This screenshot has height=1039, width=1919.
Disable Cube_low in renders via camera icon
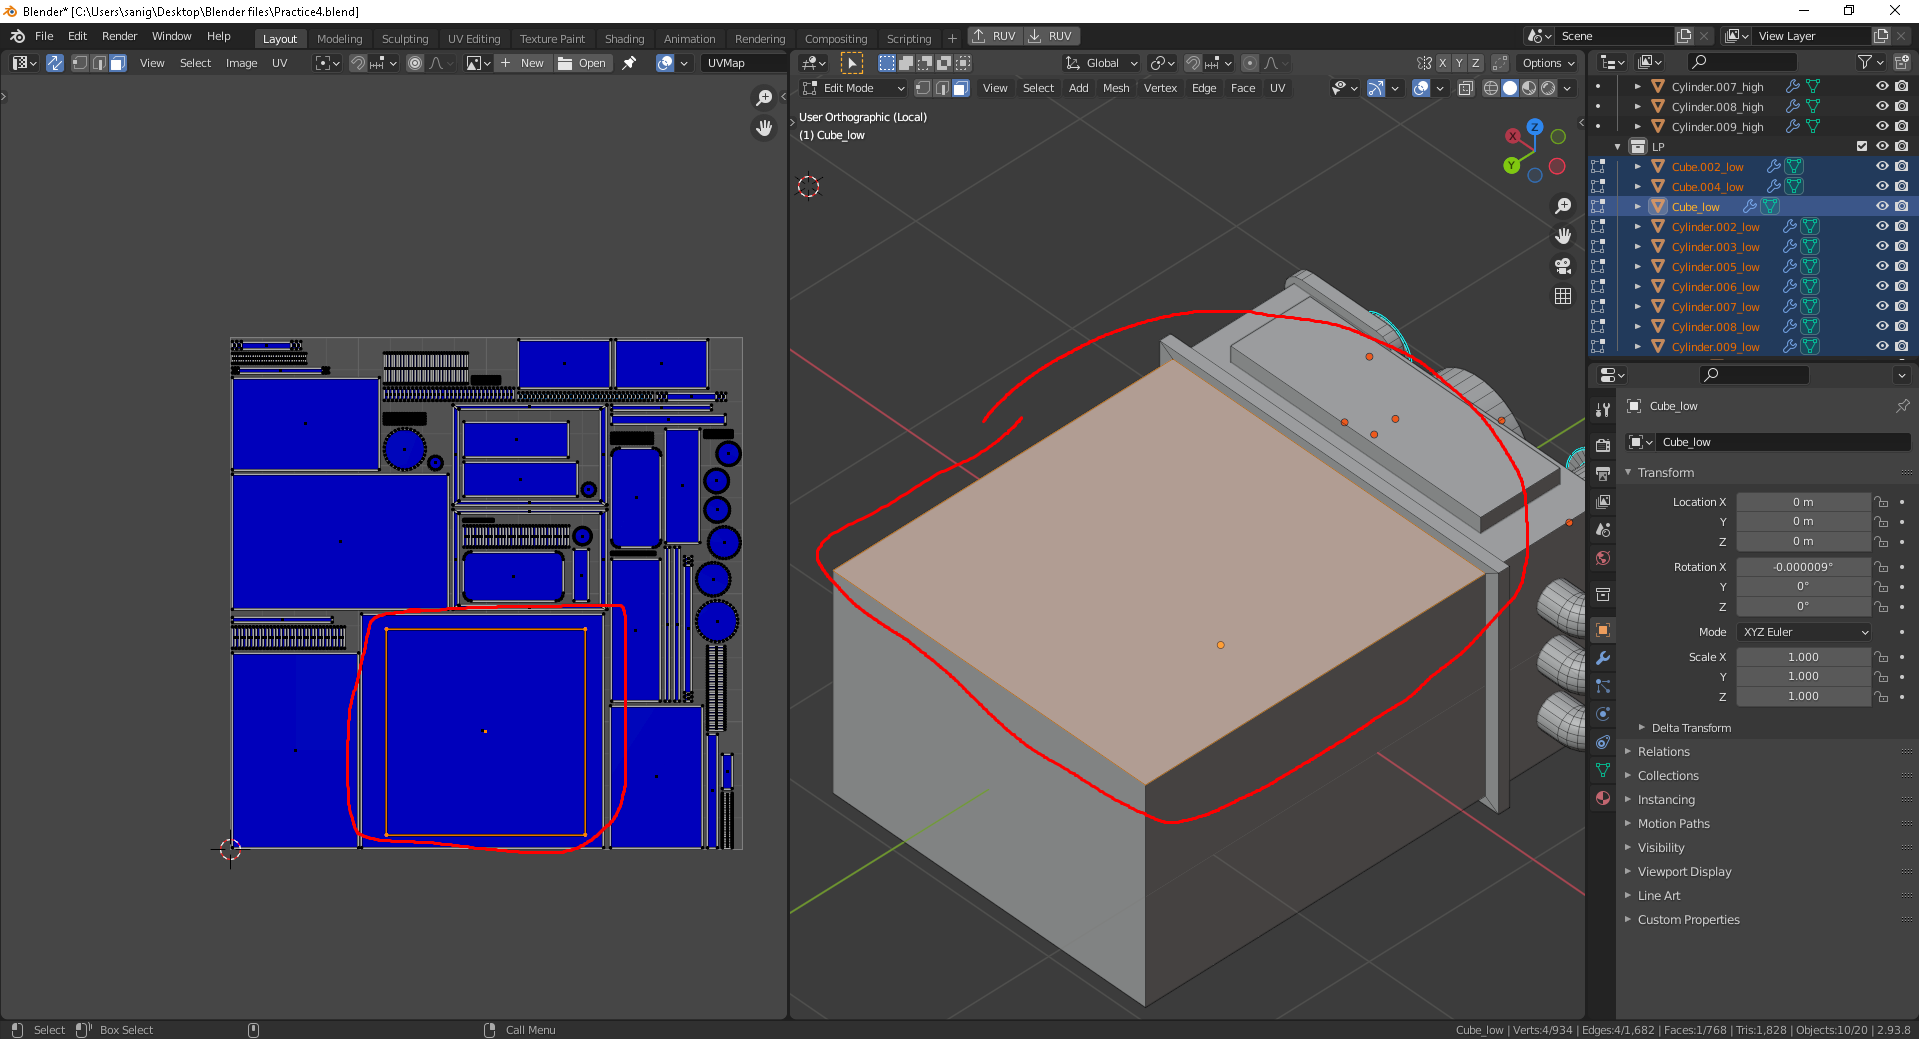pos(1902,206)
